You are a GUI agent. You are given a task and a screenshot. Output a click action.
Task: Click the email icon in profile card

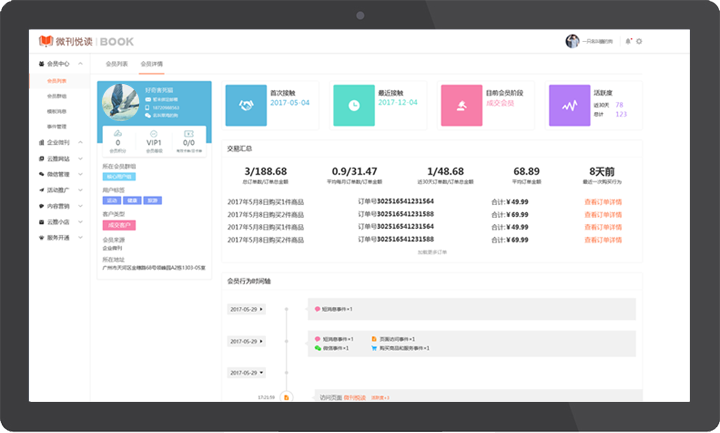(148, 100)
